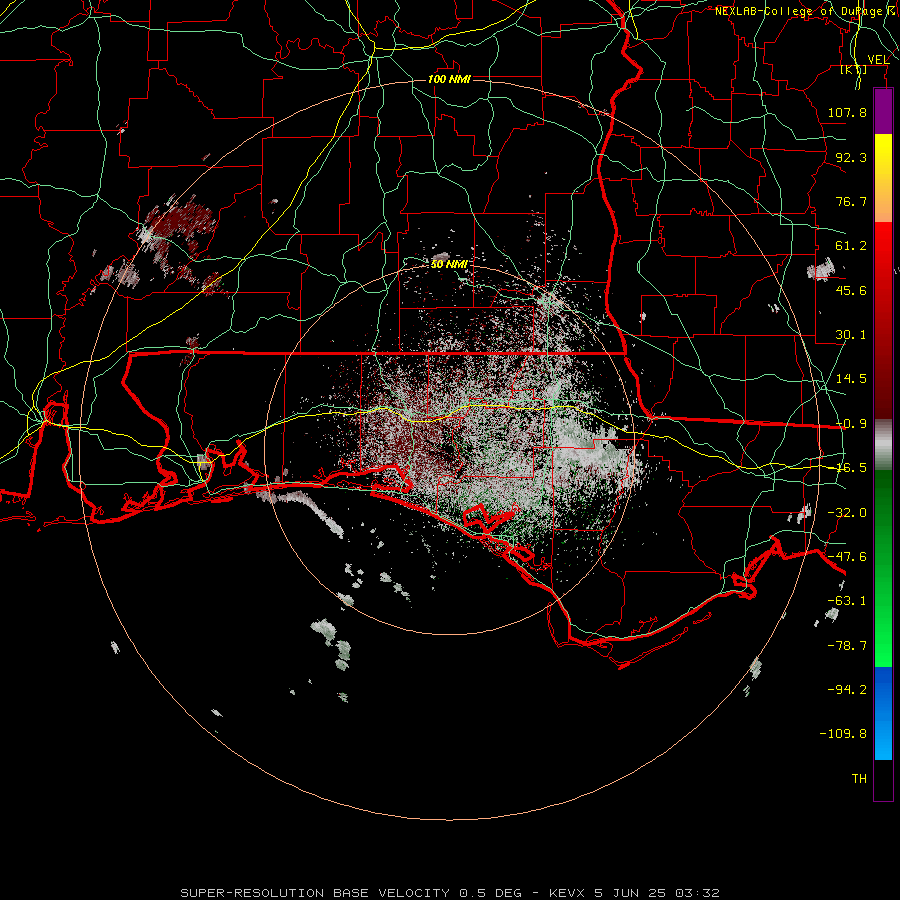Click the -32.0 velocity scale value
Viewport: 900px width, 900px height.
coord(847,513)
